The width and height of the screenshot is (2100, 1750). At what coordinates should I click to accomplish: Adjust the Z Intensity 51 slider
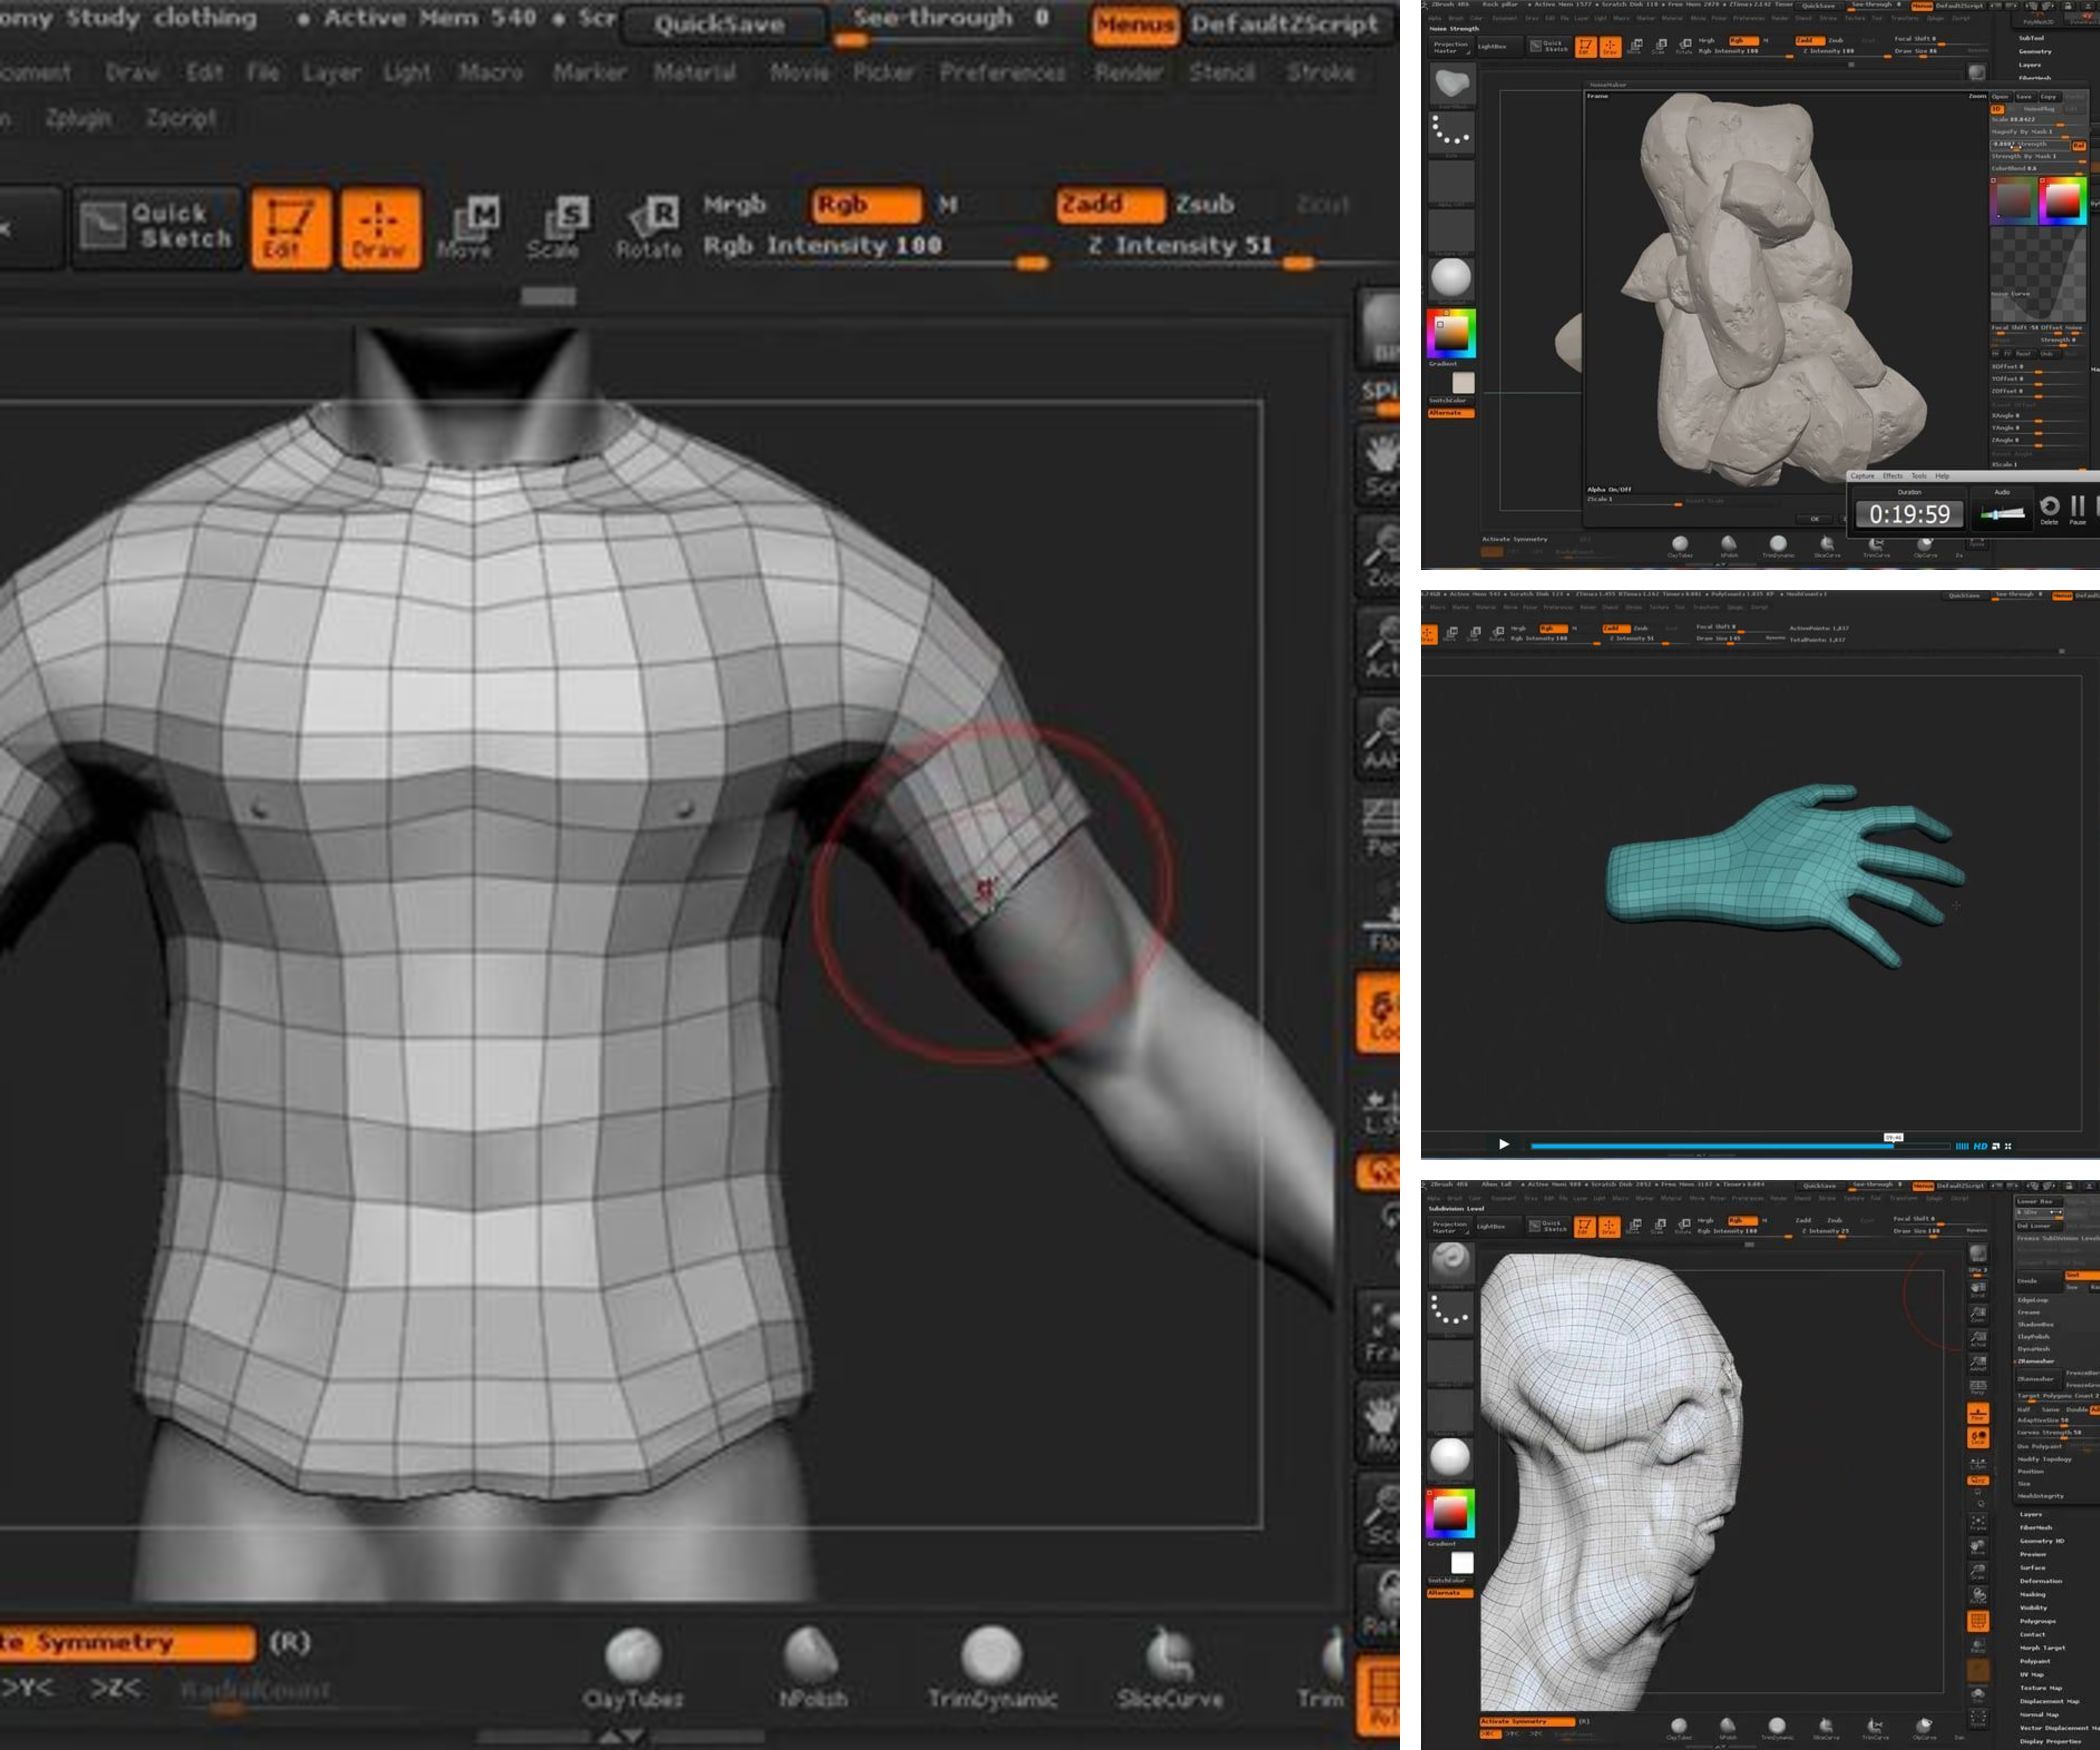point(1297,262)
